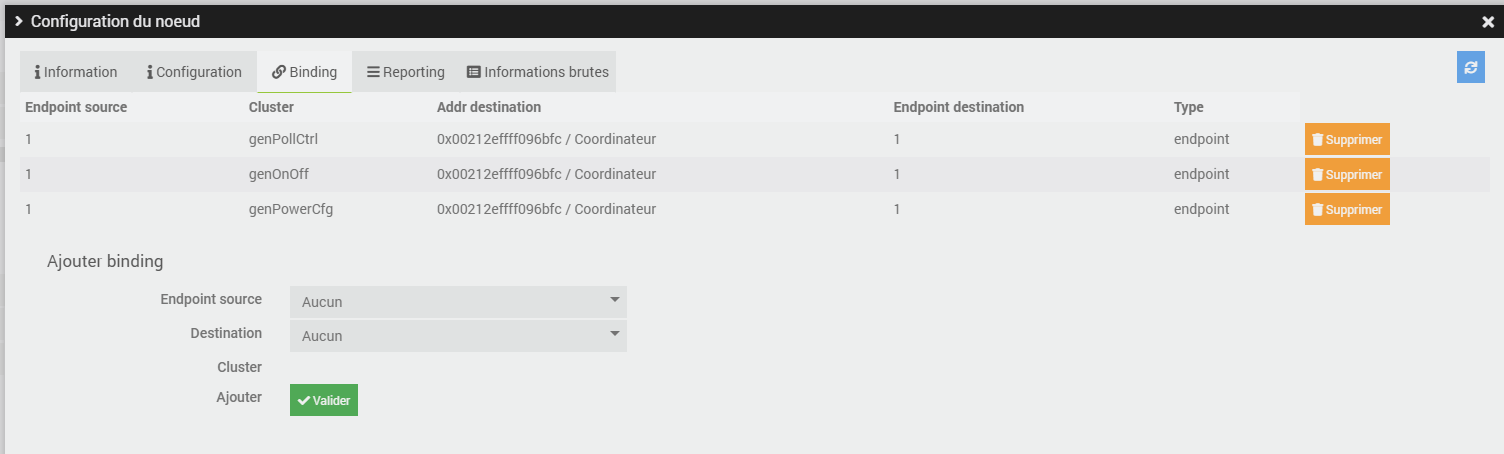Screen dimensions: 1504x454
Task: Click the genOnOff cluster cell
Action: click(x=278, y=175)
